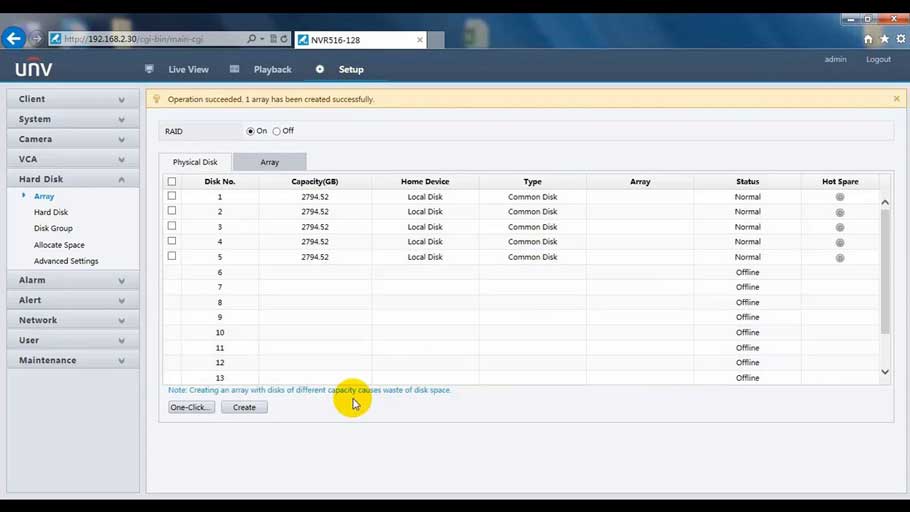Open Disk Group in sidebar
The height and width of the screenshot is (512, 910).
pyautogui.click(x=53, y=228)
